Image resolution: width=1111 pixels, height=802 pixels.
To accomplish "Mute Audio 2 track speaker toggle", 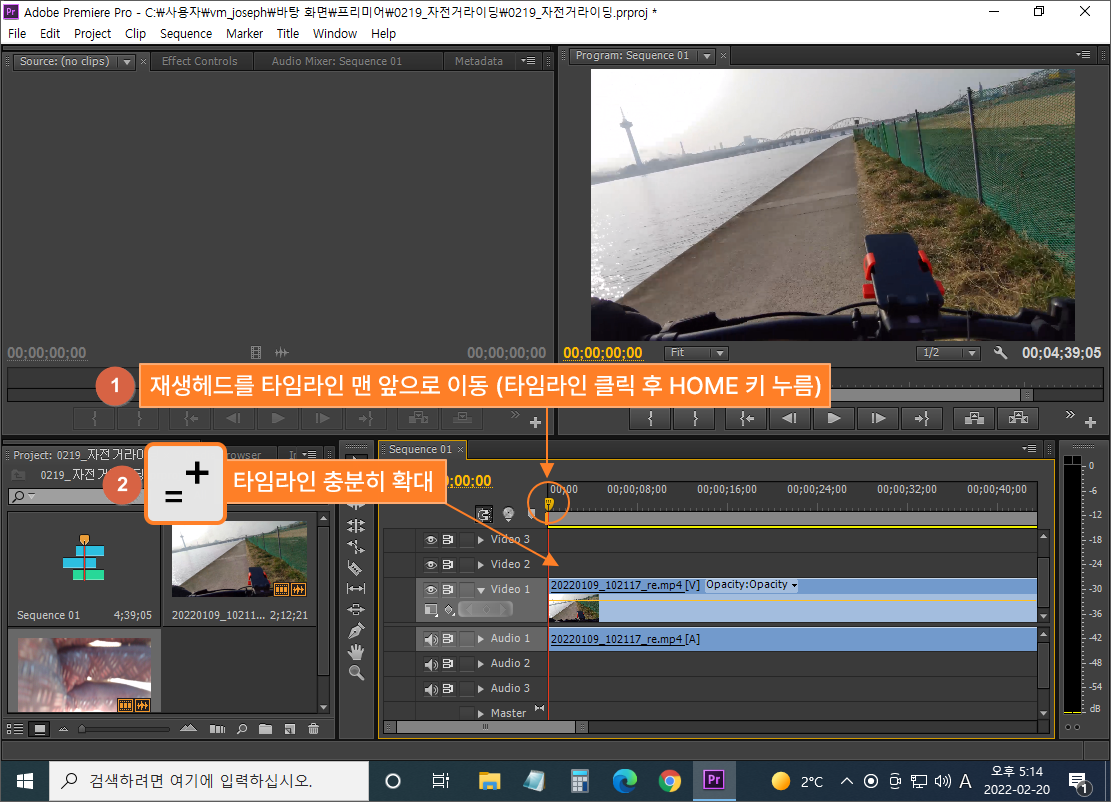I will tap(431, 664).
